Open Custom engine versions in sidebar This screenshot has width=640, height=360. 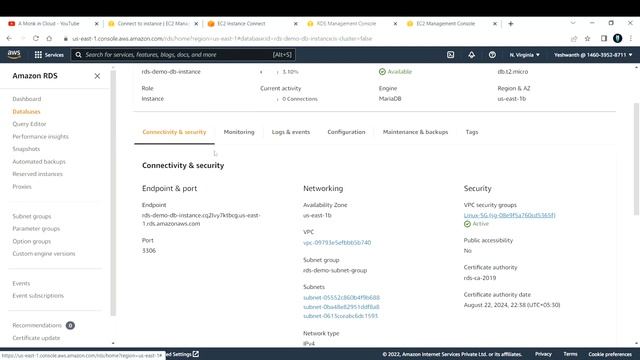tap(44, 253)
